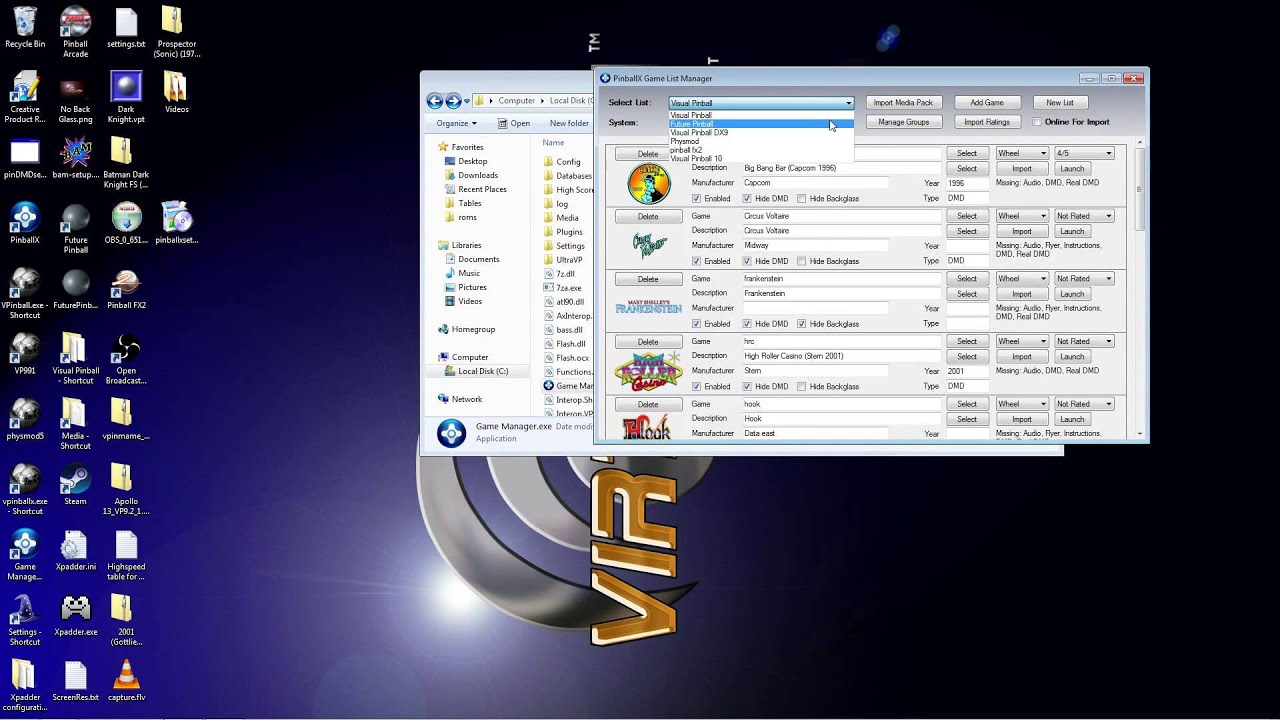Choose Future Pinball from the list dropdown
The height and width of the screenshot is (720, 1280).
click(761, 124)
